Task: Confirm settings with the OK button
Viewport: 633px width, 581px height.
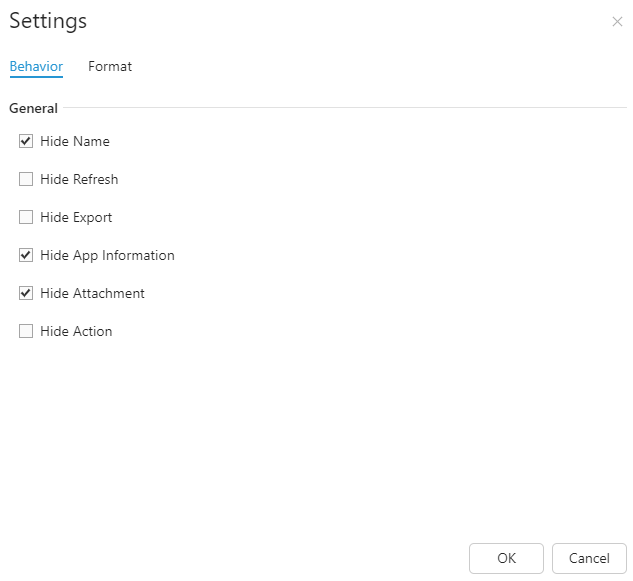Action: point(506,558)
